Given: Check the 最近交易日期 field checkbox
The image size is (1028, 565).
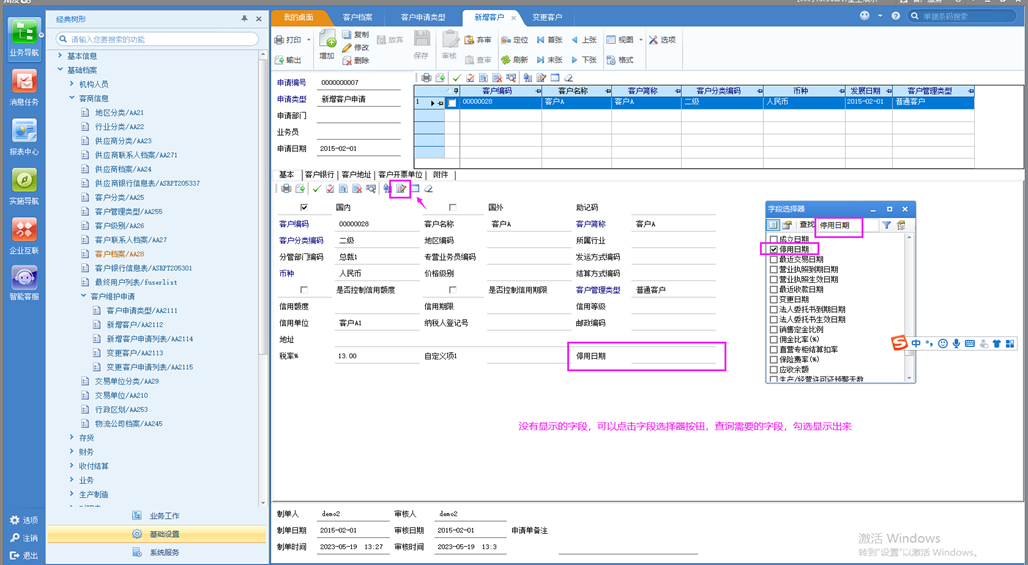Looking at the screenshot, I should pyautogui.click(x=774, y=260).
